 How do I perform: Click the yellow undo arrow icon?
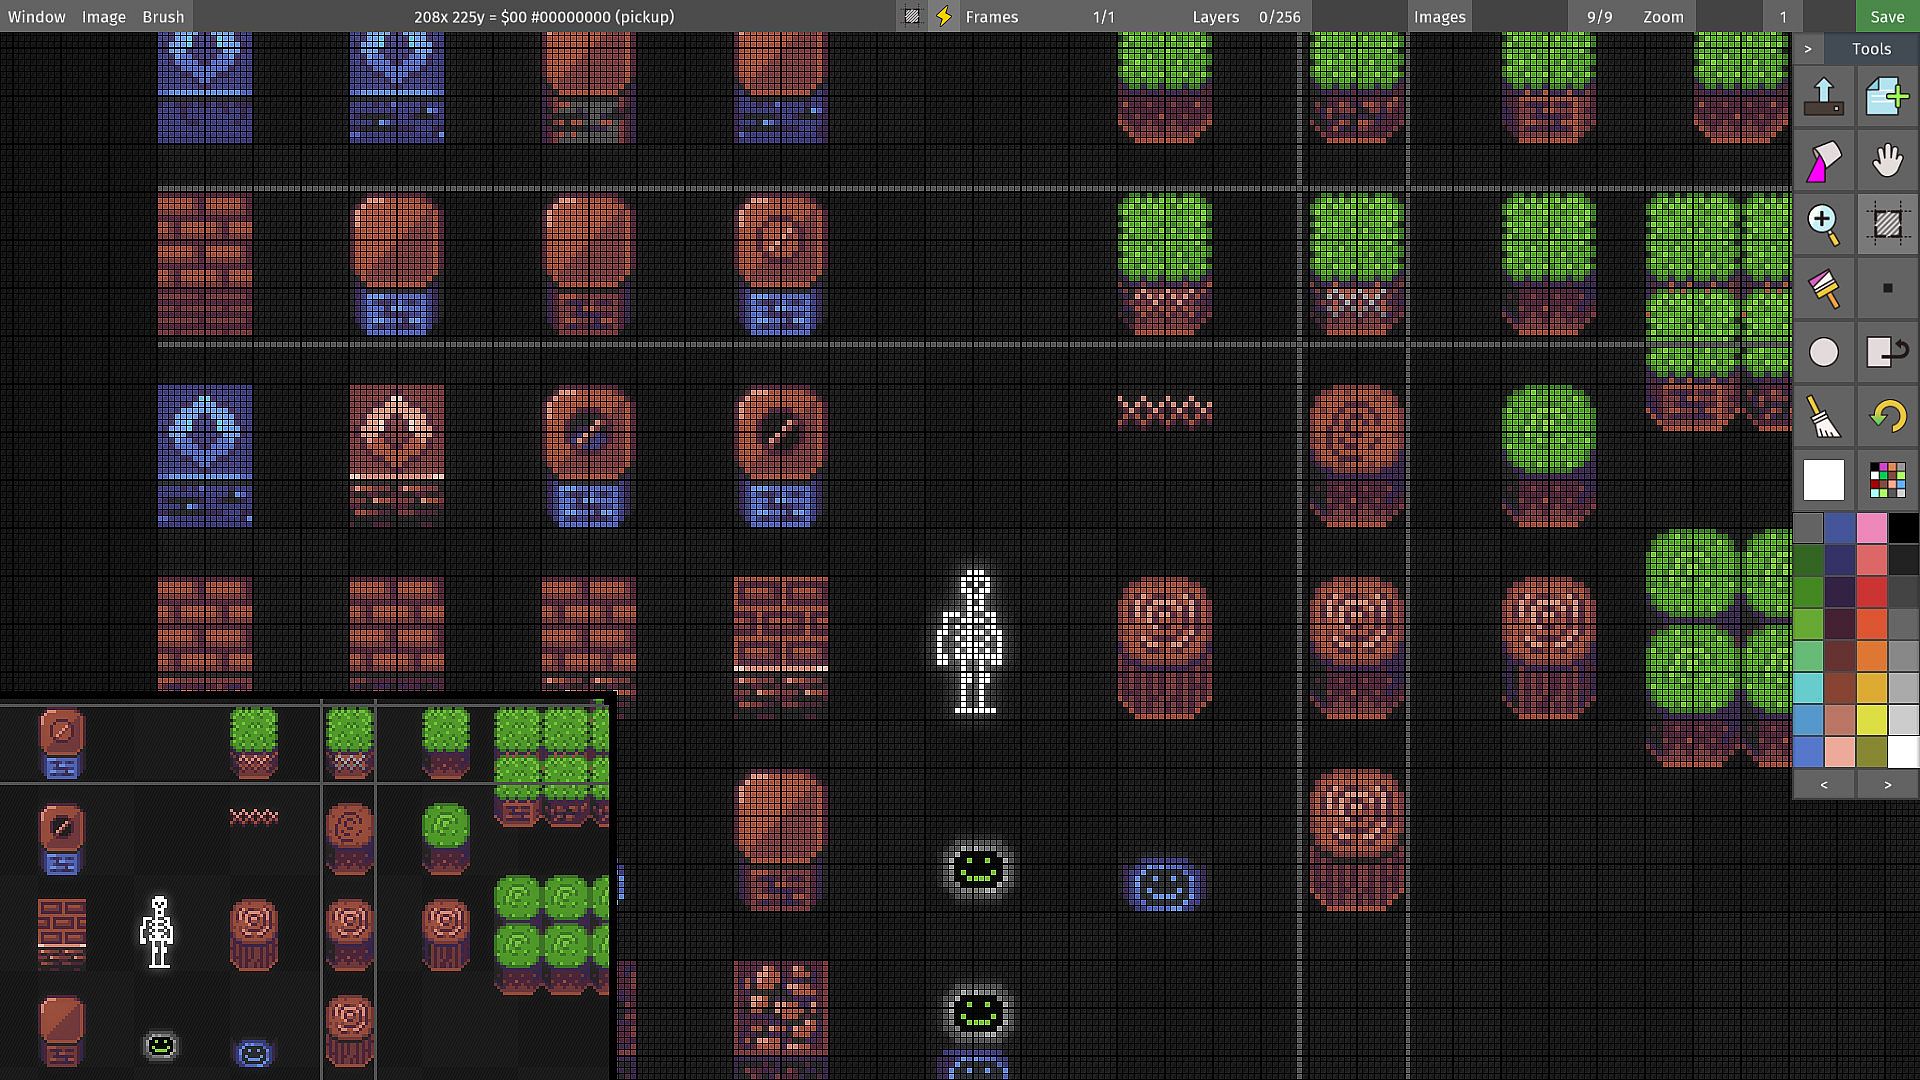point(1887,416)
